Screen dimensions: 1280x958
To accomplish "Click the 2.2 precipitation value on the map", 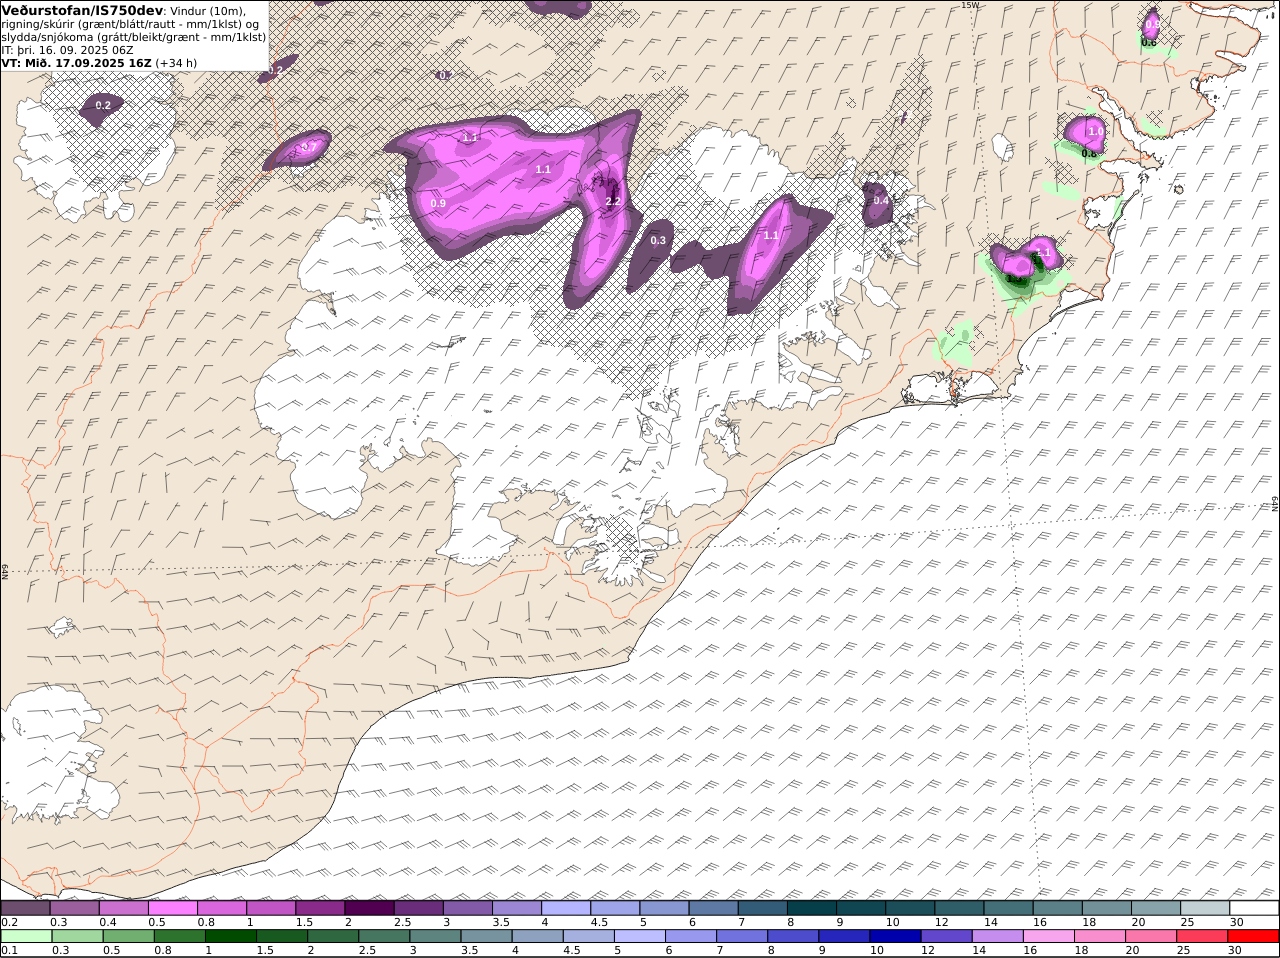I will [x=614, y=201].
